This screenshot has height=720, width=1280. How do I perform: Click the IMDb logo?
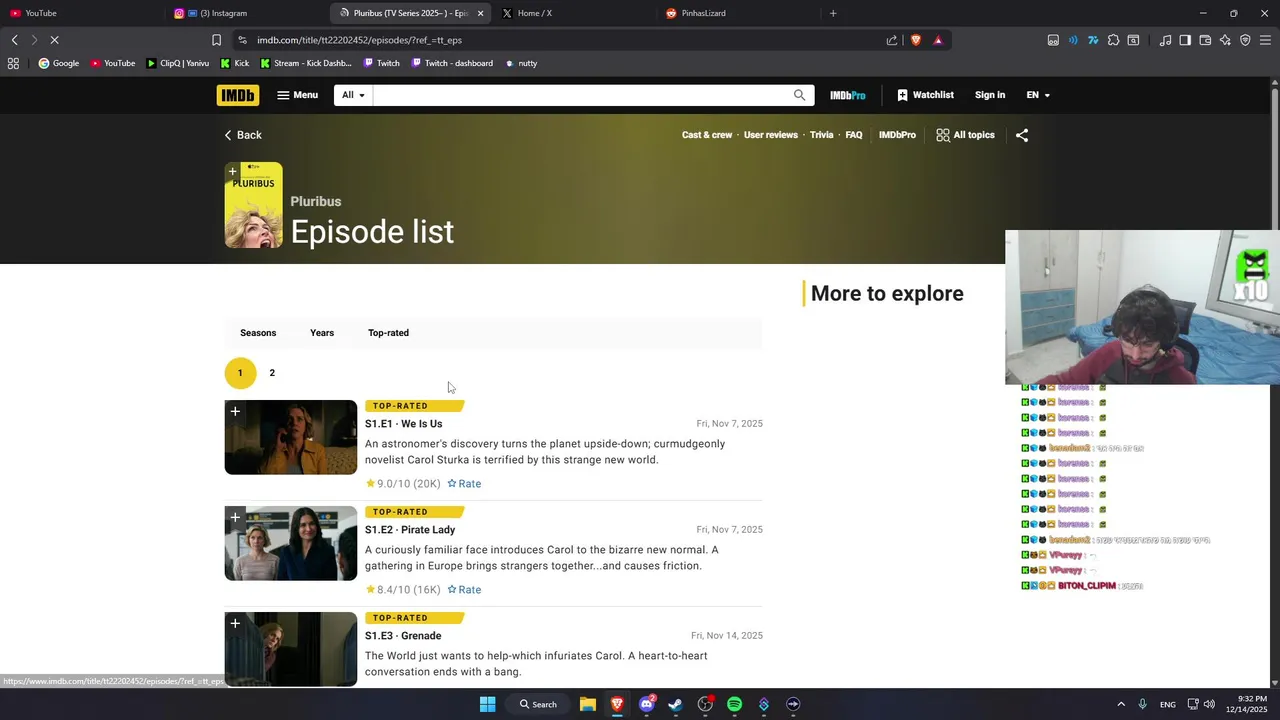coord(238,95)
